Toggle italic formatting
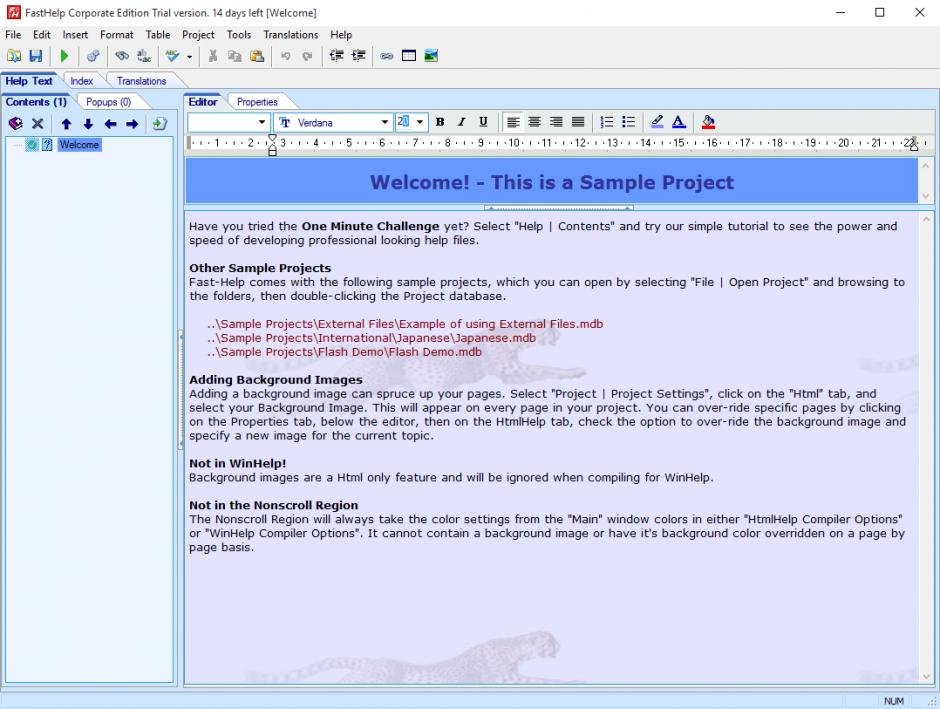Viewport: 940px width, 709px height. pyautogui.click(x=462, y=122)
